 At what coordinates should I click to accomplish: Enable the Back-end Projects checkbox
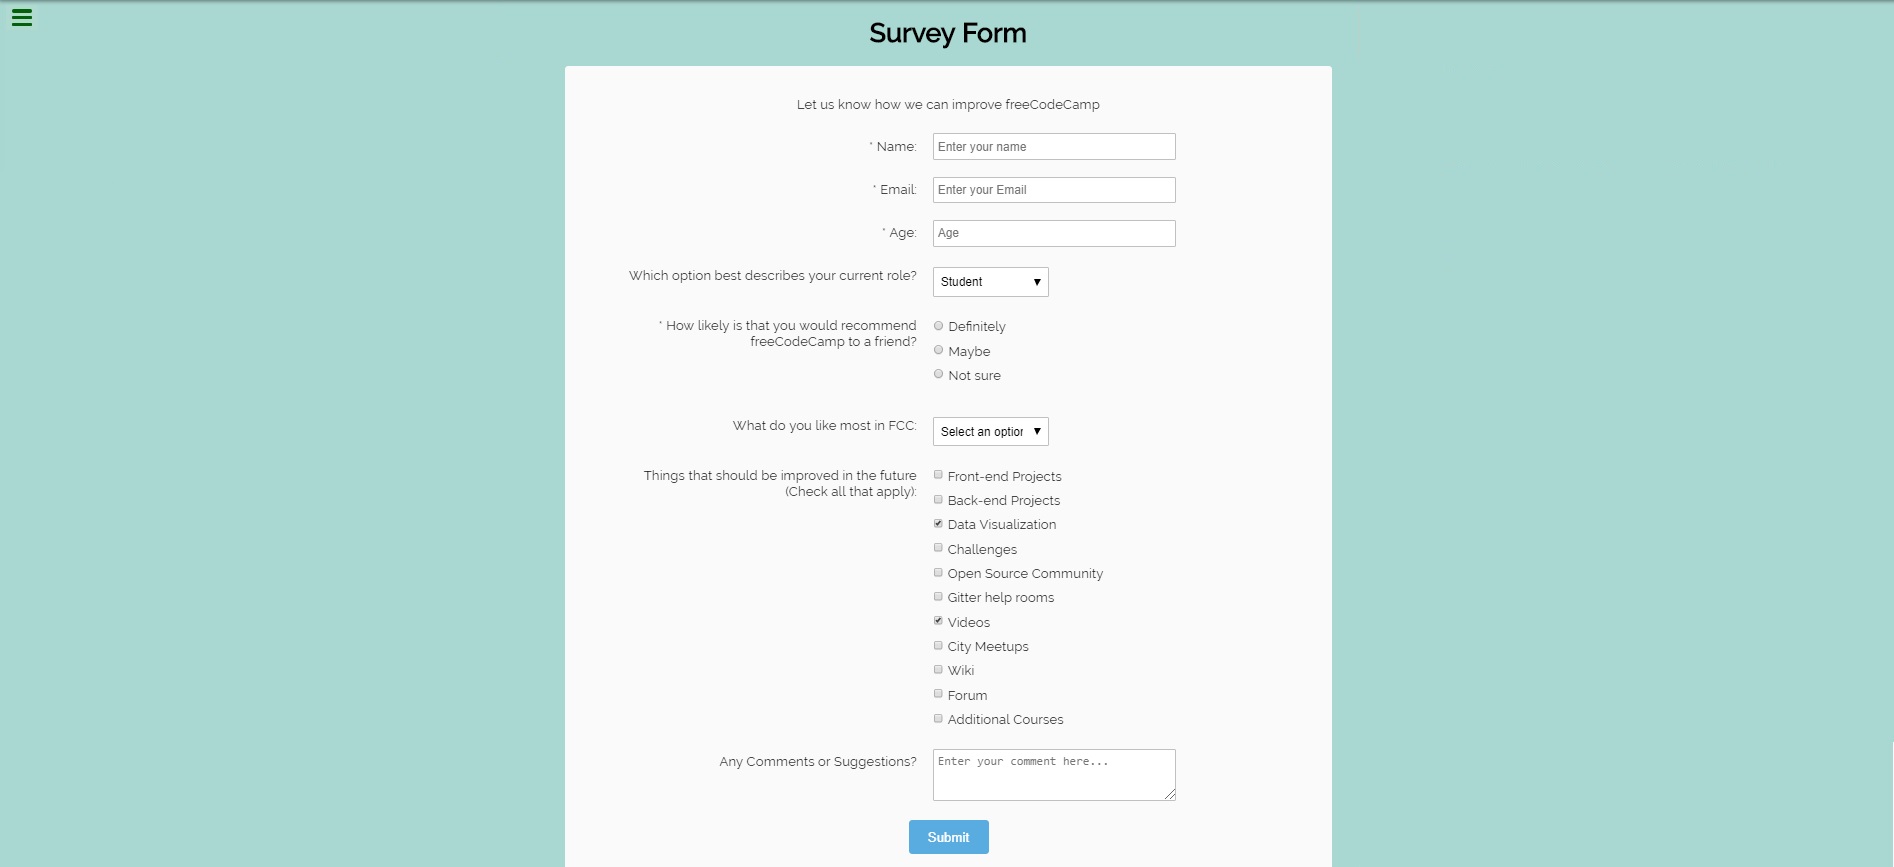point(938,499)
